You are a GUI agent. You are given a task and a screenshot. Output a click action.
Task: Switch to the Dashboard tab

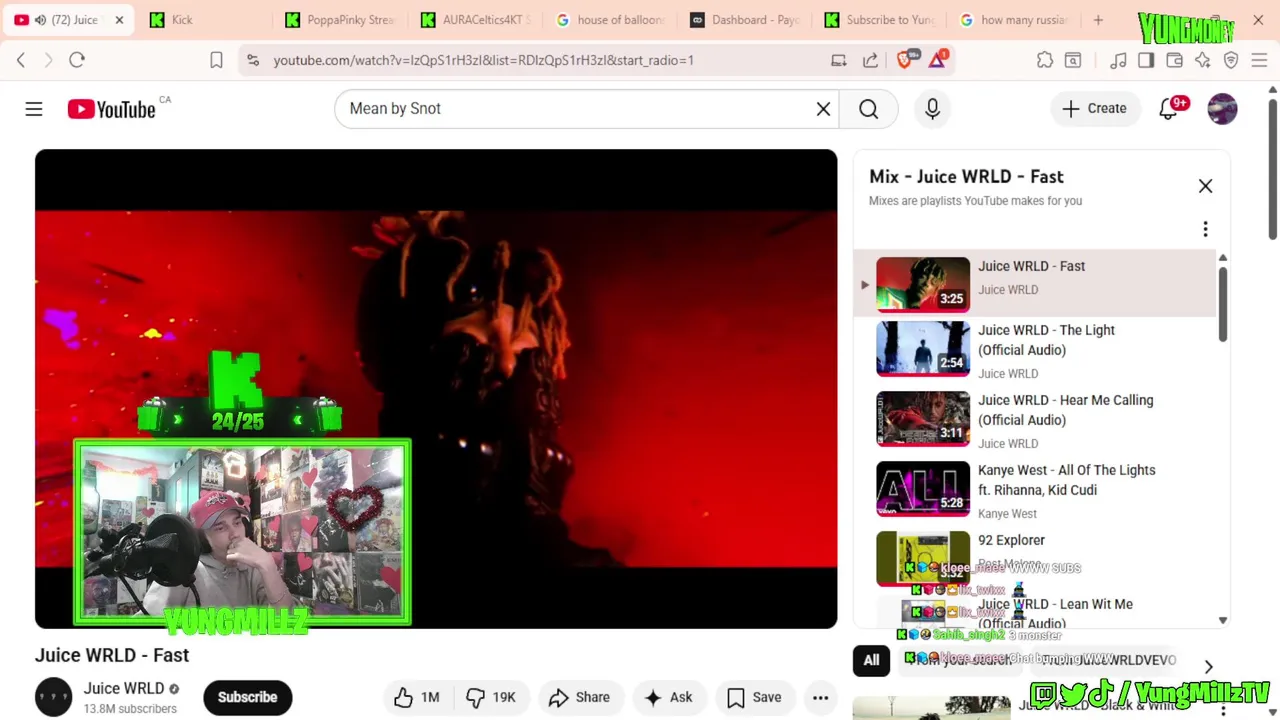point(745,20)
